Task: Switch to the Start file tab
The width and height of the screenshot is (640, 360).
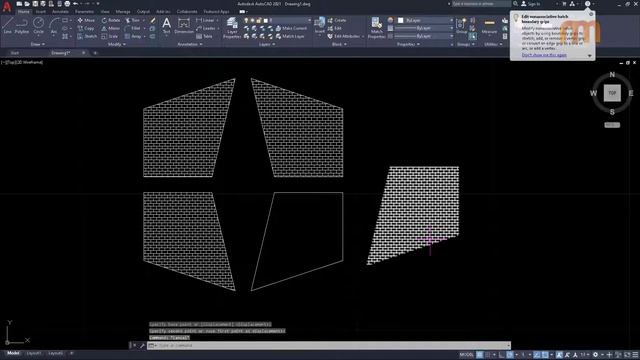Action: point(15,53)
